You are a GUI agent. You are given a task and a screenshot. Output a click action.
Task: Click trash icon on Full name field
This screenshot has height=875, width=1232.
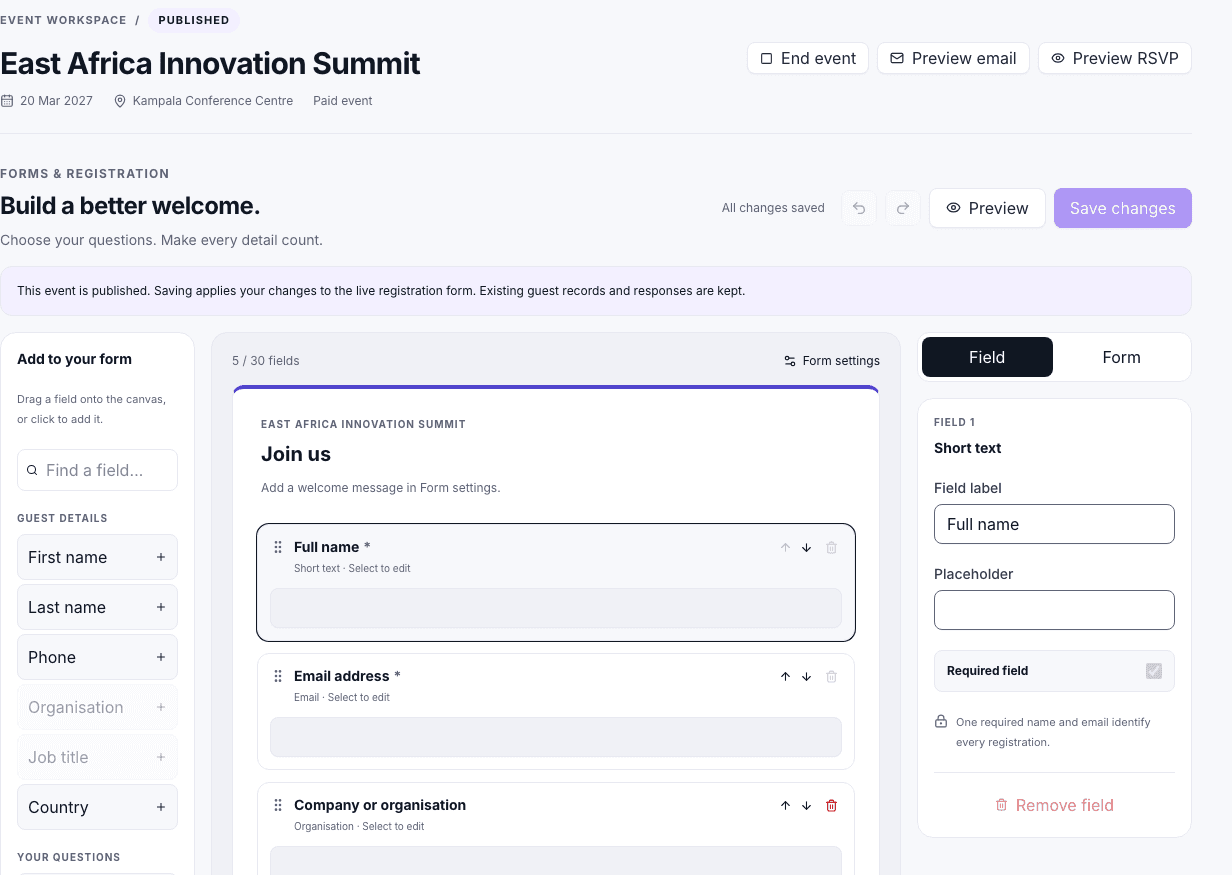(x=831, y=548)
